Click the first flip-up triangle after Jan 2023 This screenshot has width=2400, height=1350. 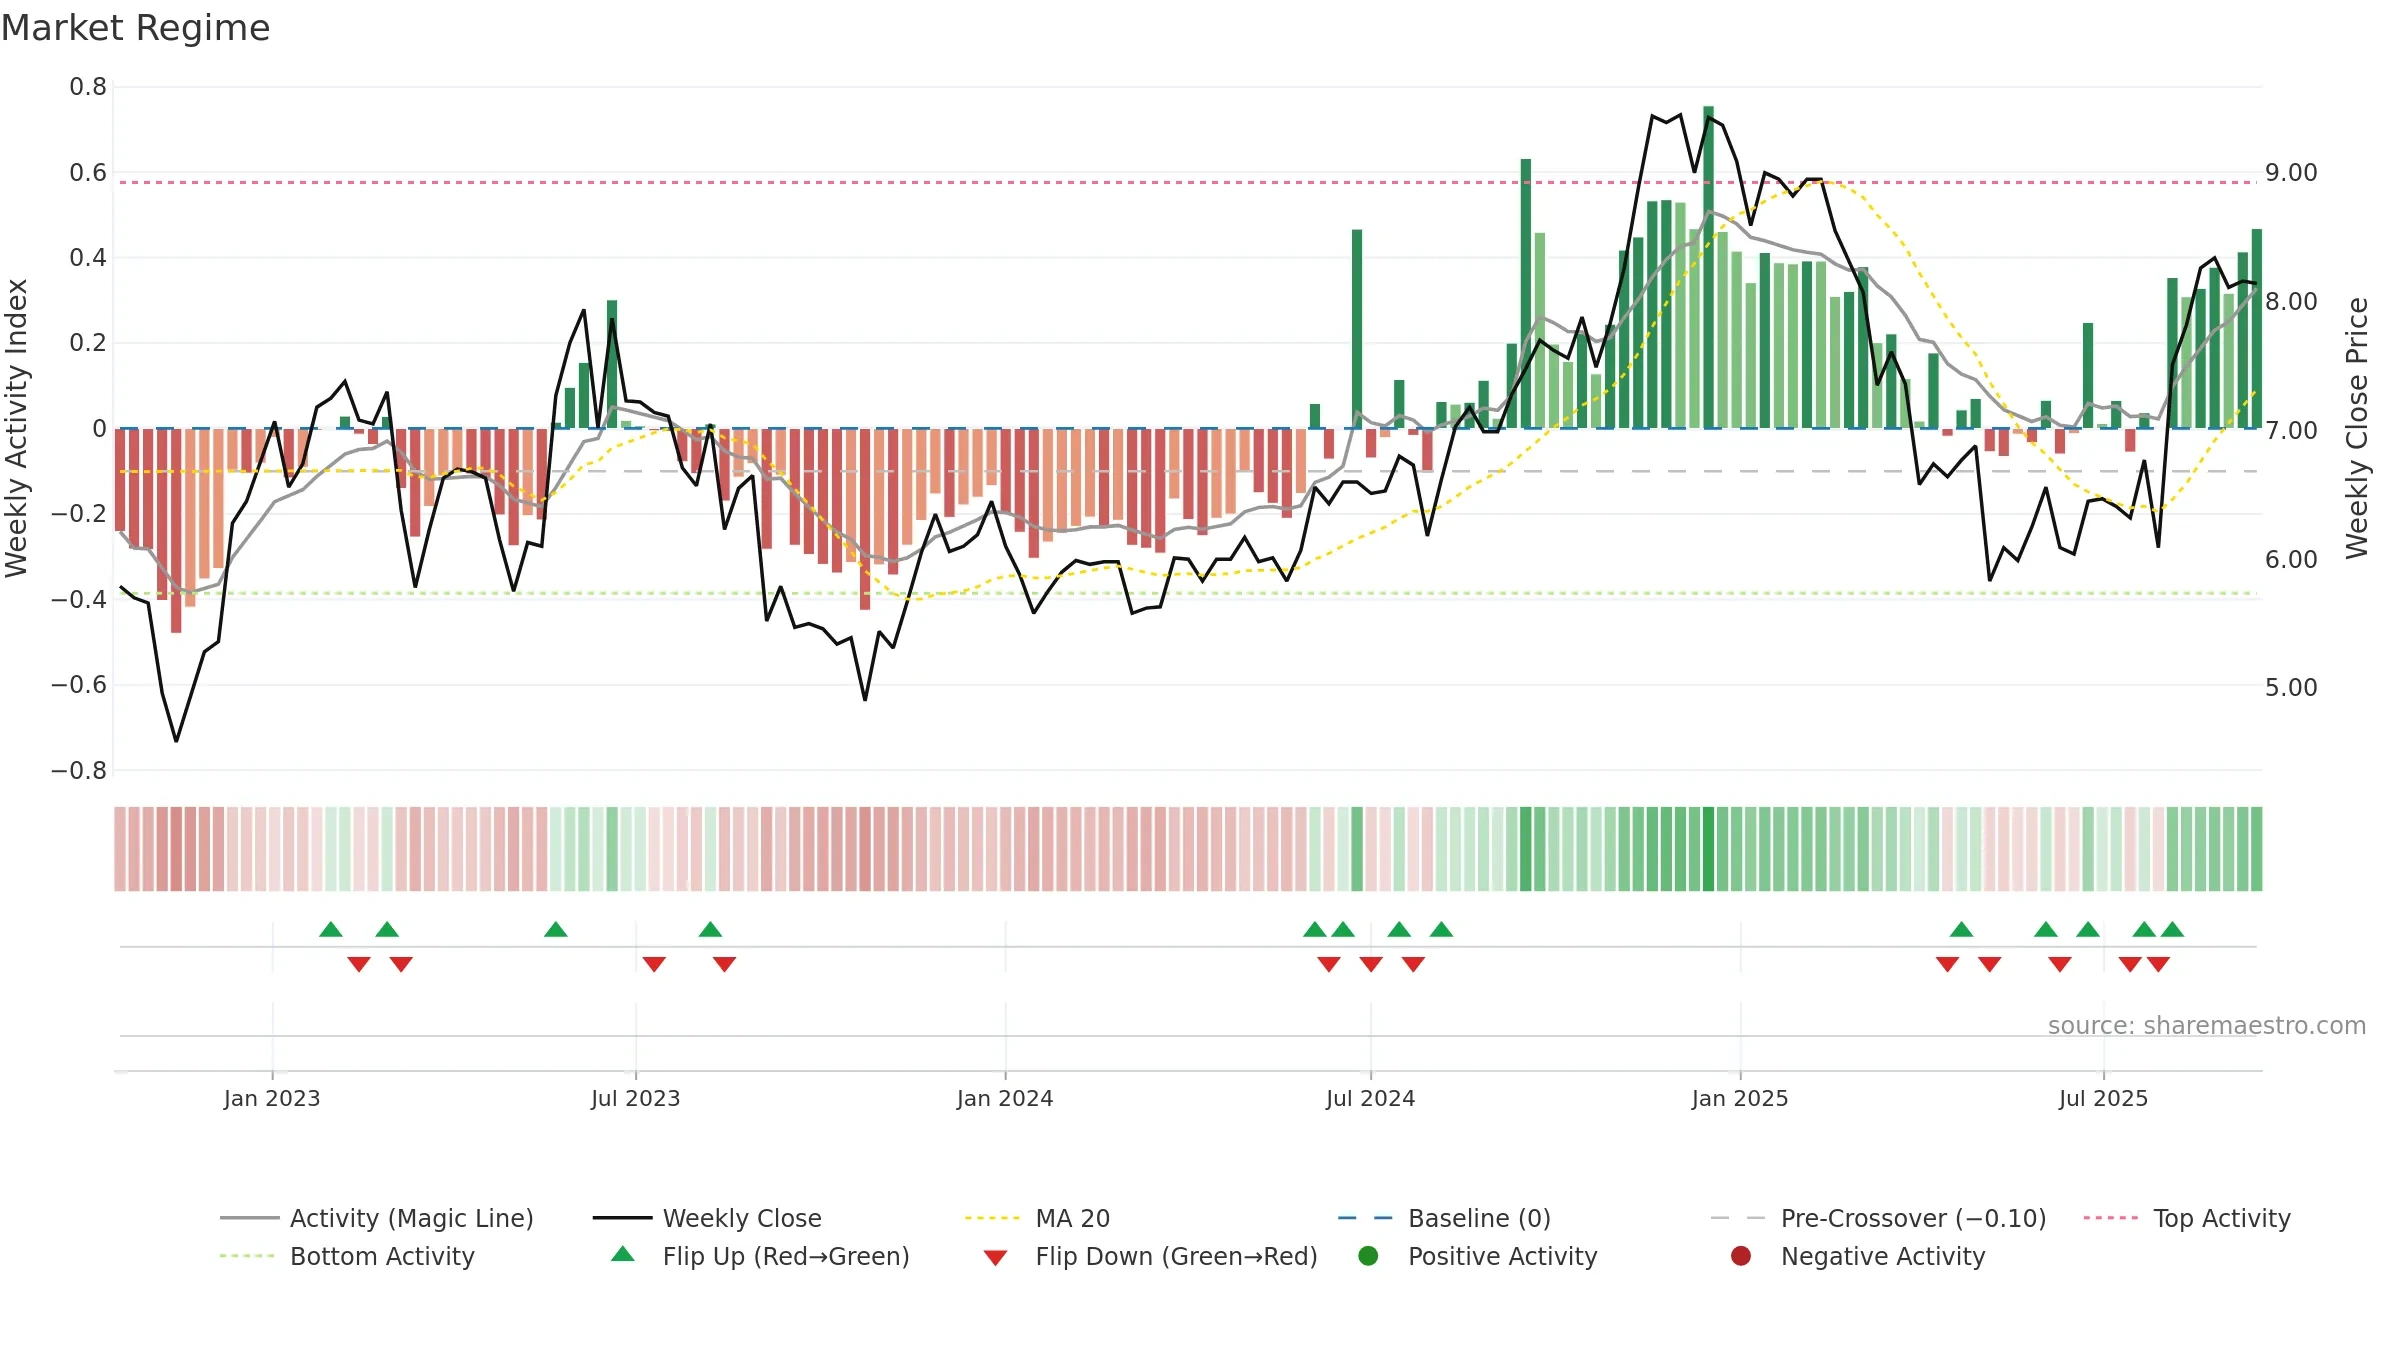tap(331, 930)
